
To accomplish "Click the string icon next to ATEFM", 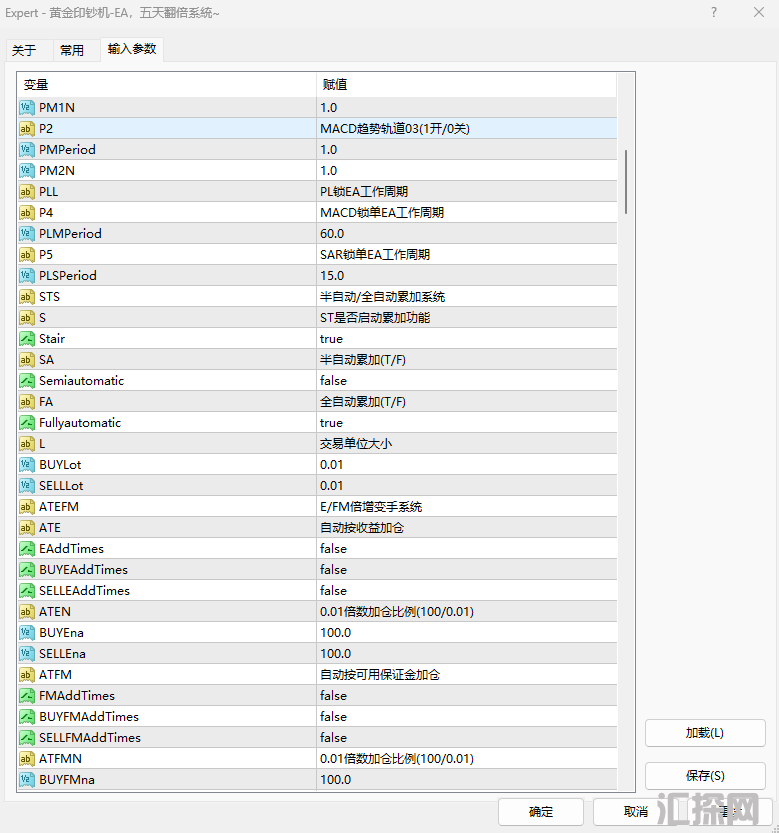I will (27, 507).
